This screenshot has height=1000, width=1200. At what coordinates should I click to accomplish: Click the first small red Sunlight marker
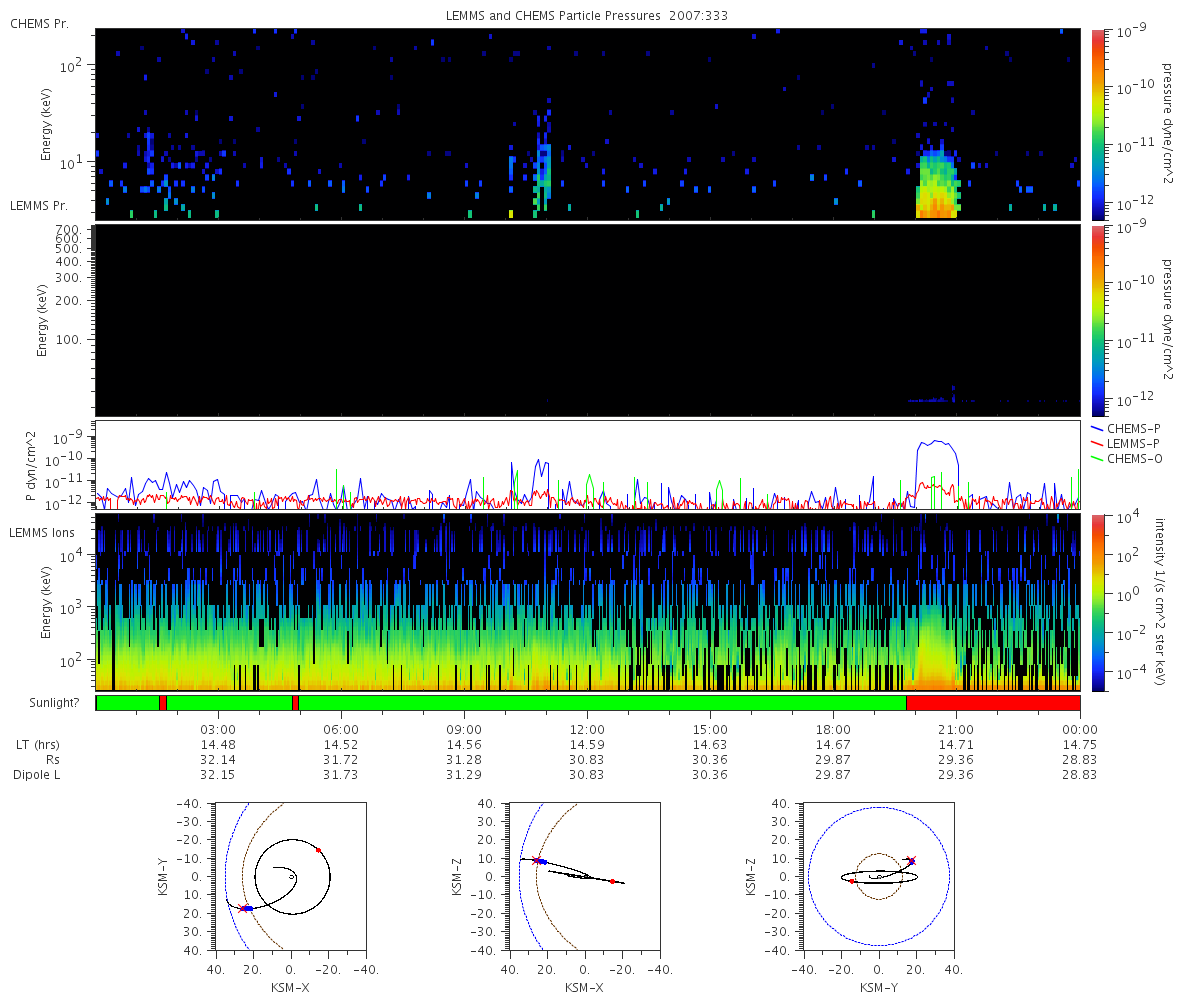click(162, 702)
